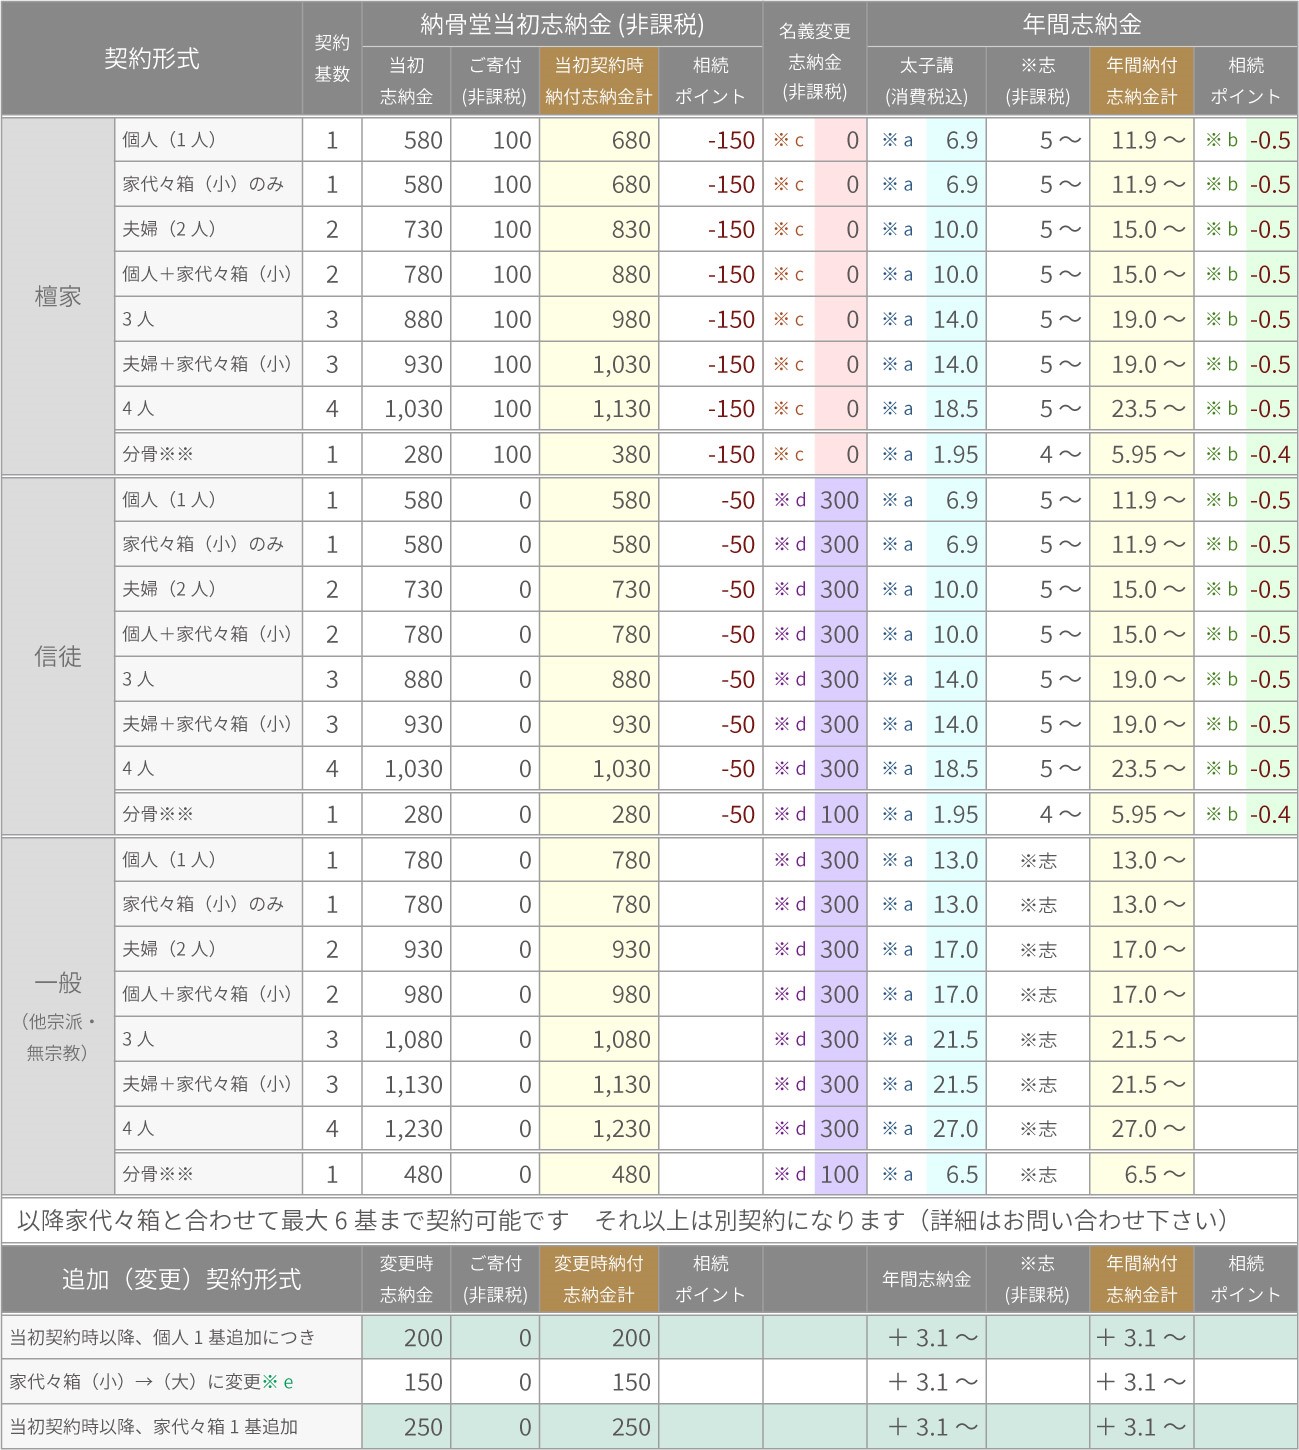Select ※志 cell in 一般 夫婦 row

tap(1038, 949)
